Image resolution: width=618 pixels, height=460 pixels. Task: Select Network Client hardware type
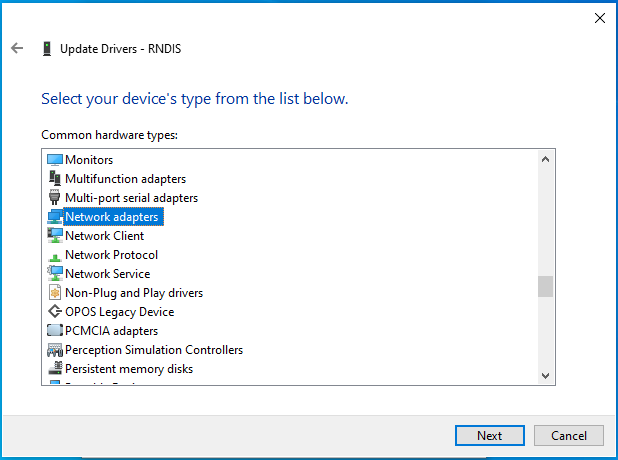click(104, 236)
